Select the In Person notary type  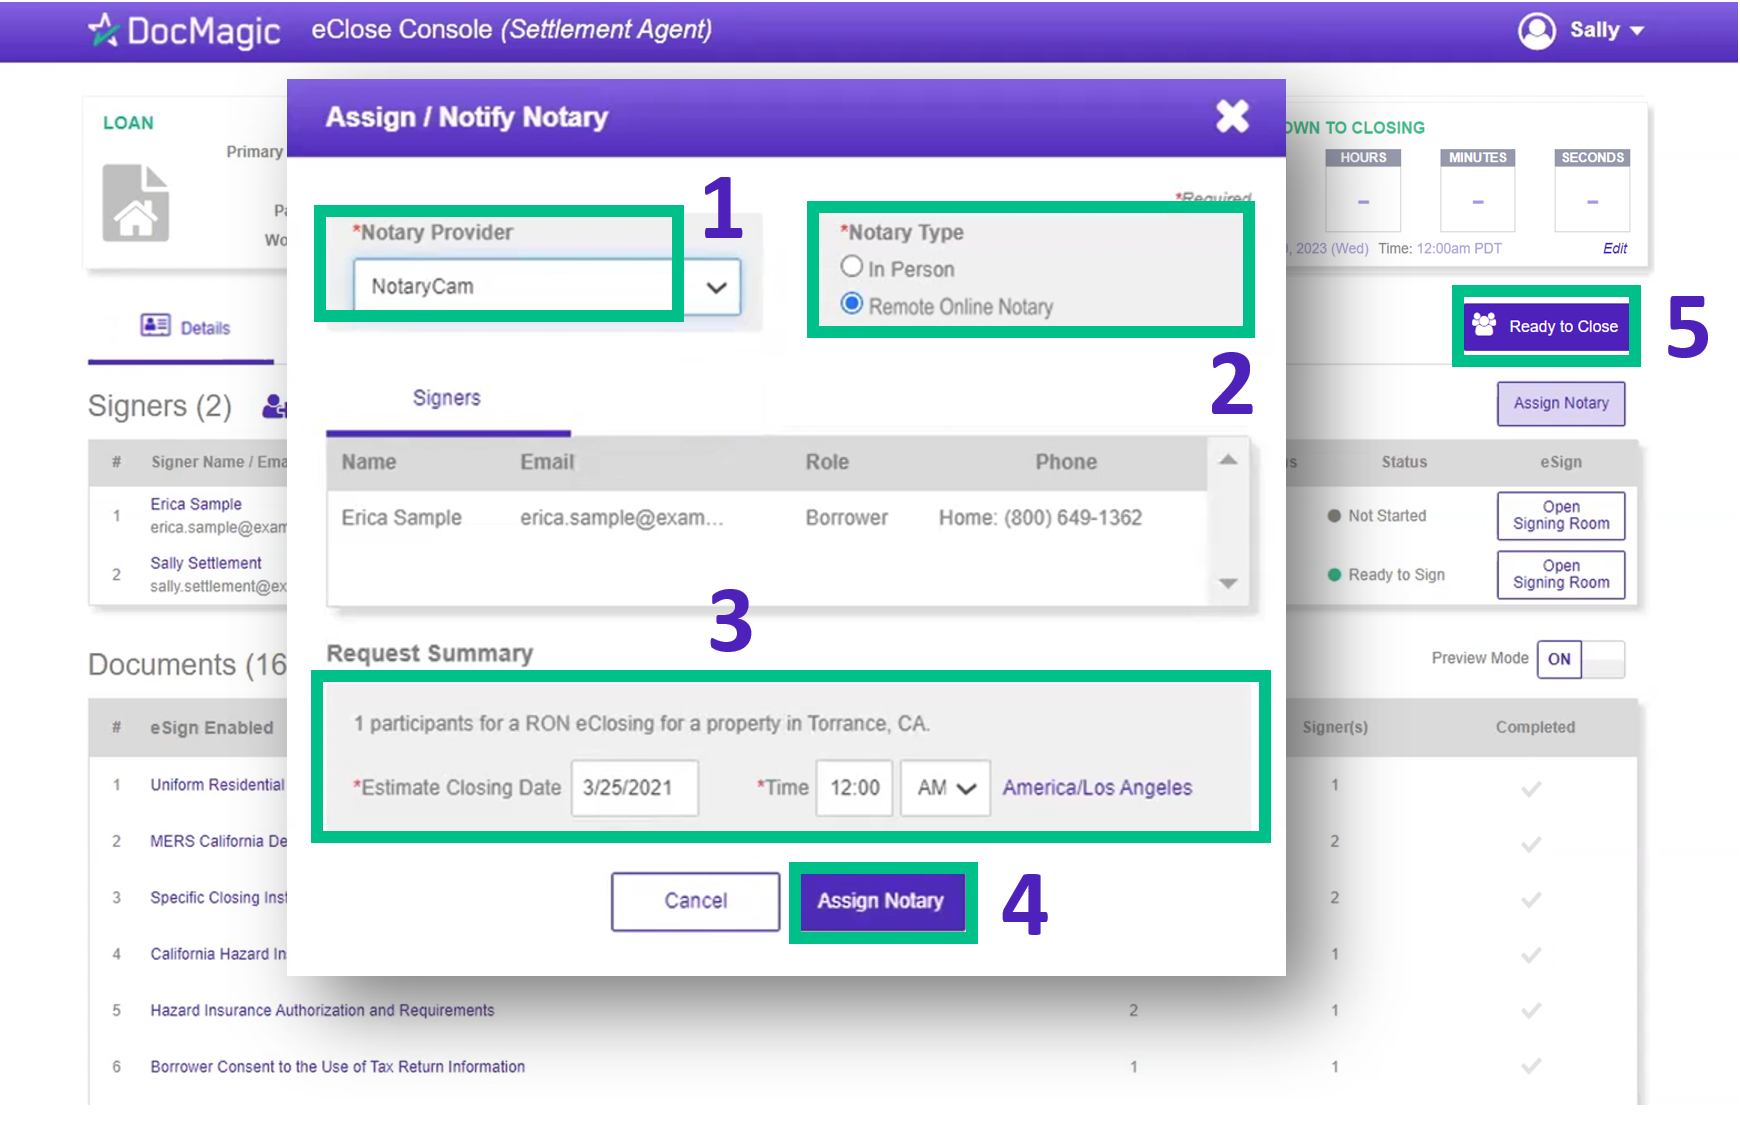point(852,267)
